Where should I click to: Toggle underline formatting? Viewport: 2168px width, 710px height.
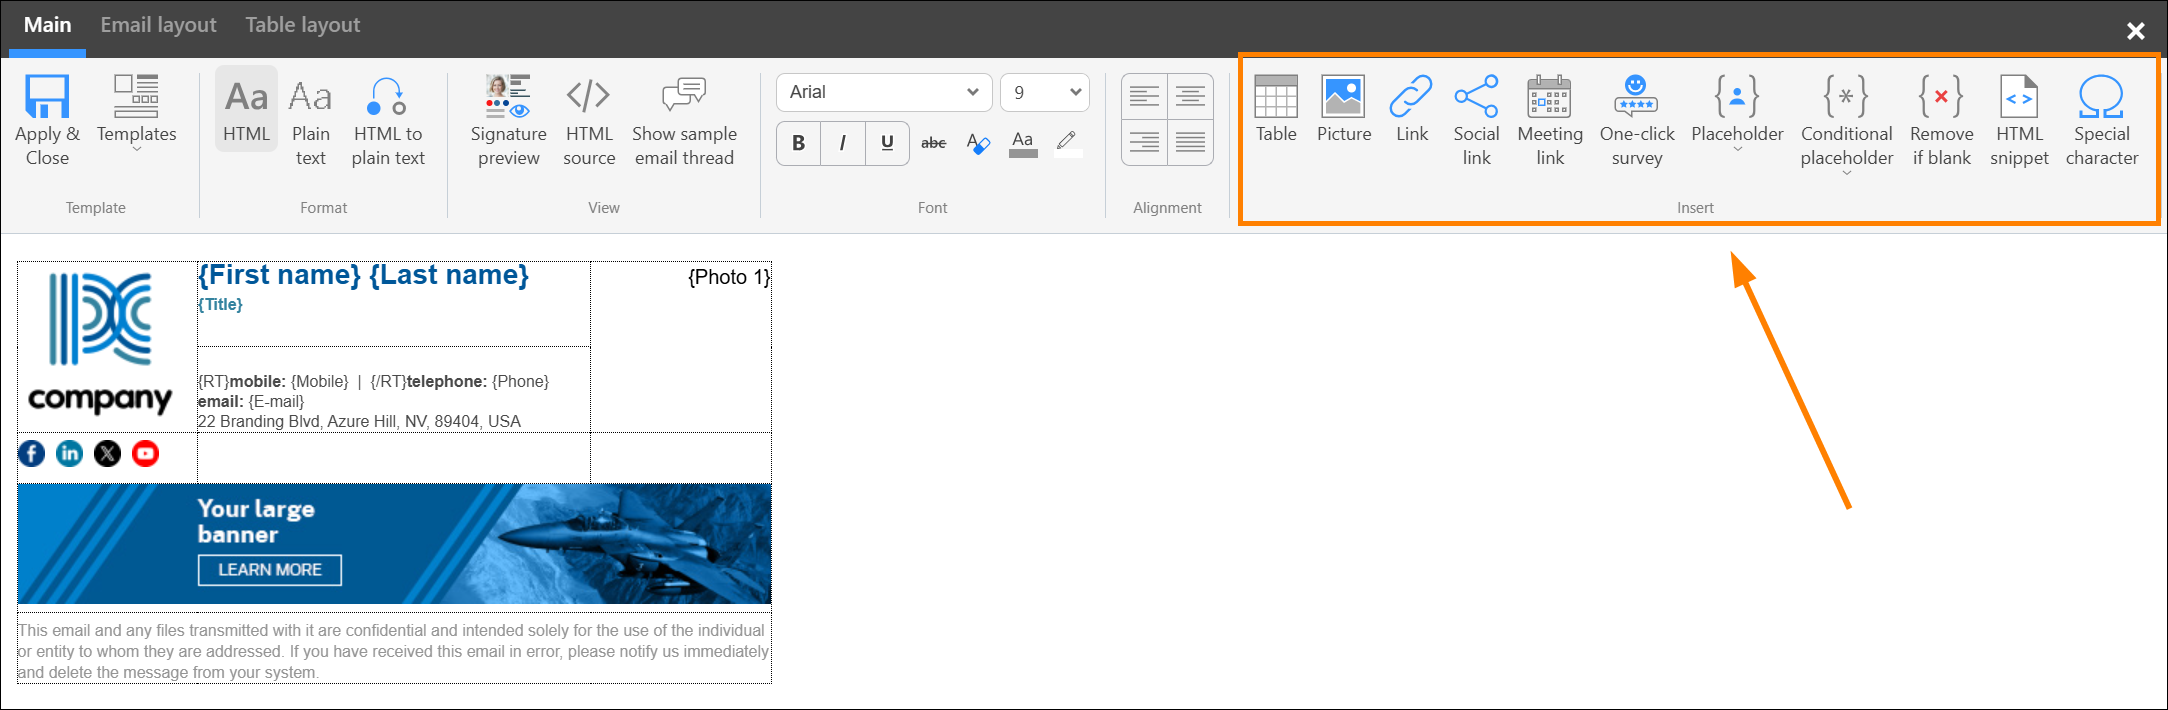click(x=887, y=143)
